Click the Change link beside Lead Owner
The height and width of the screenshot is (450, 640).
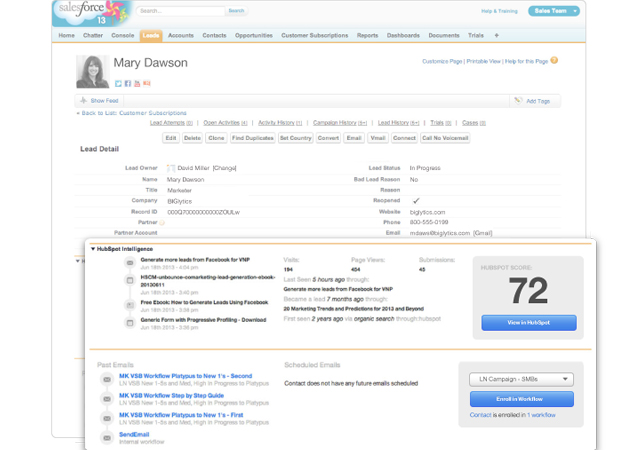(224, 168)
